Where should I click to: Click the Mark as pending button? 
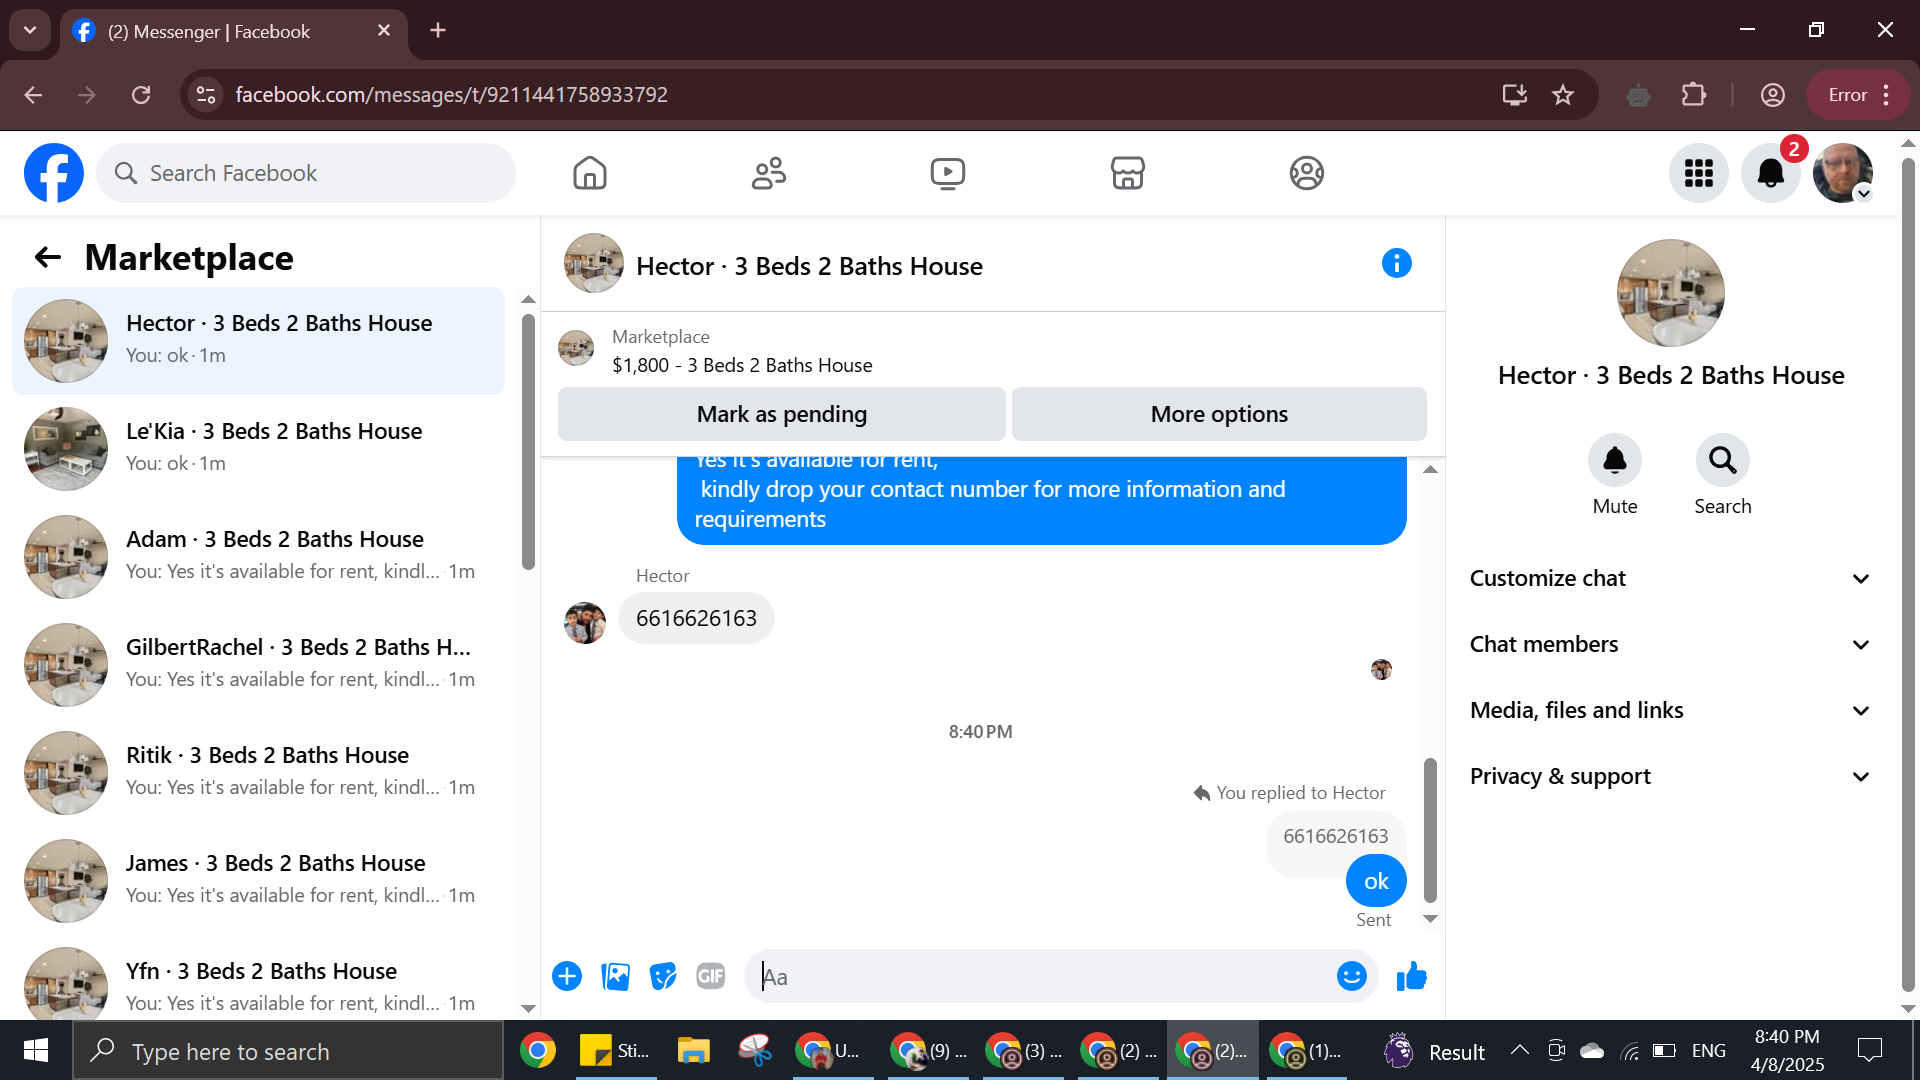coord(781,414)
